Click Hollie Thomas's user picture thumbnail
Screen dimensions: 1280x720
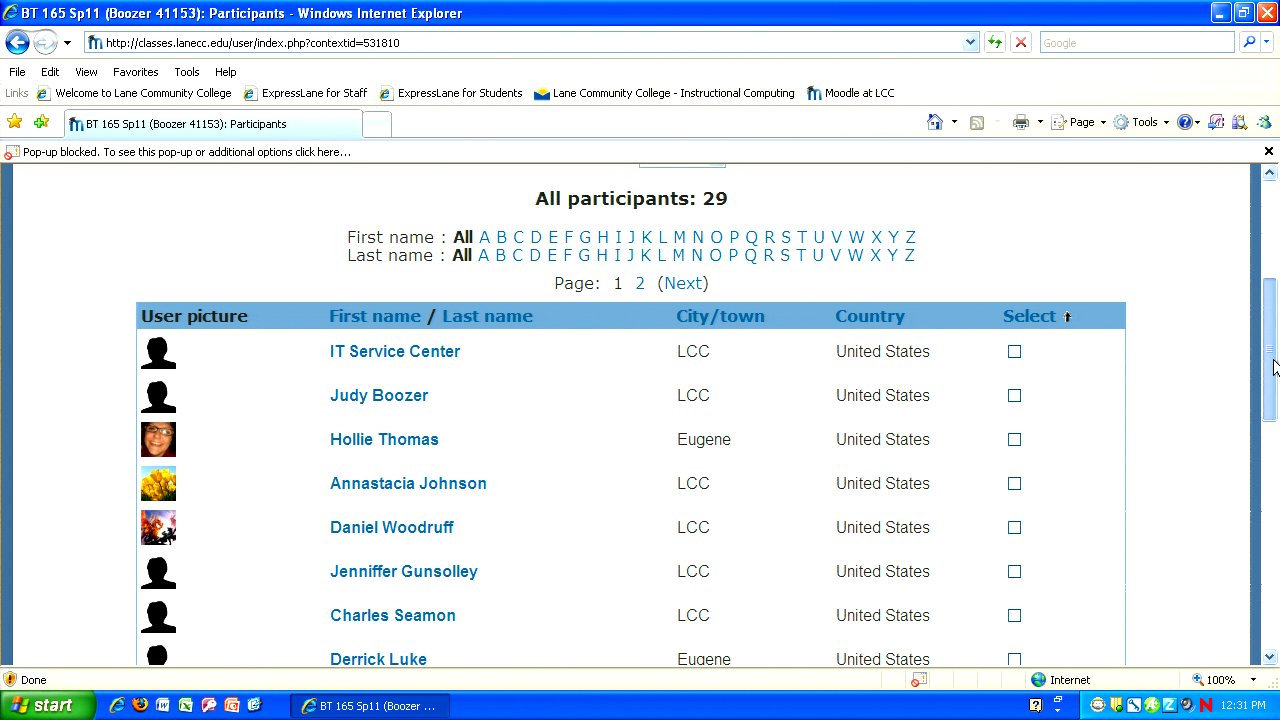click(158, 440)
